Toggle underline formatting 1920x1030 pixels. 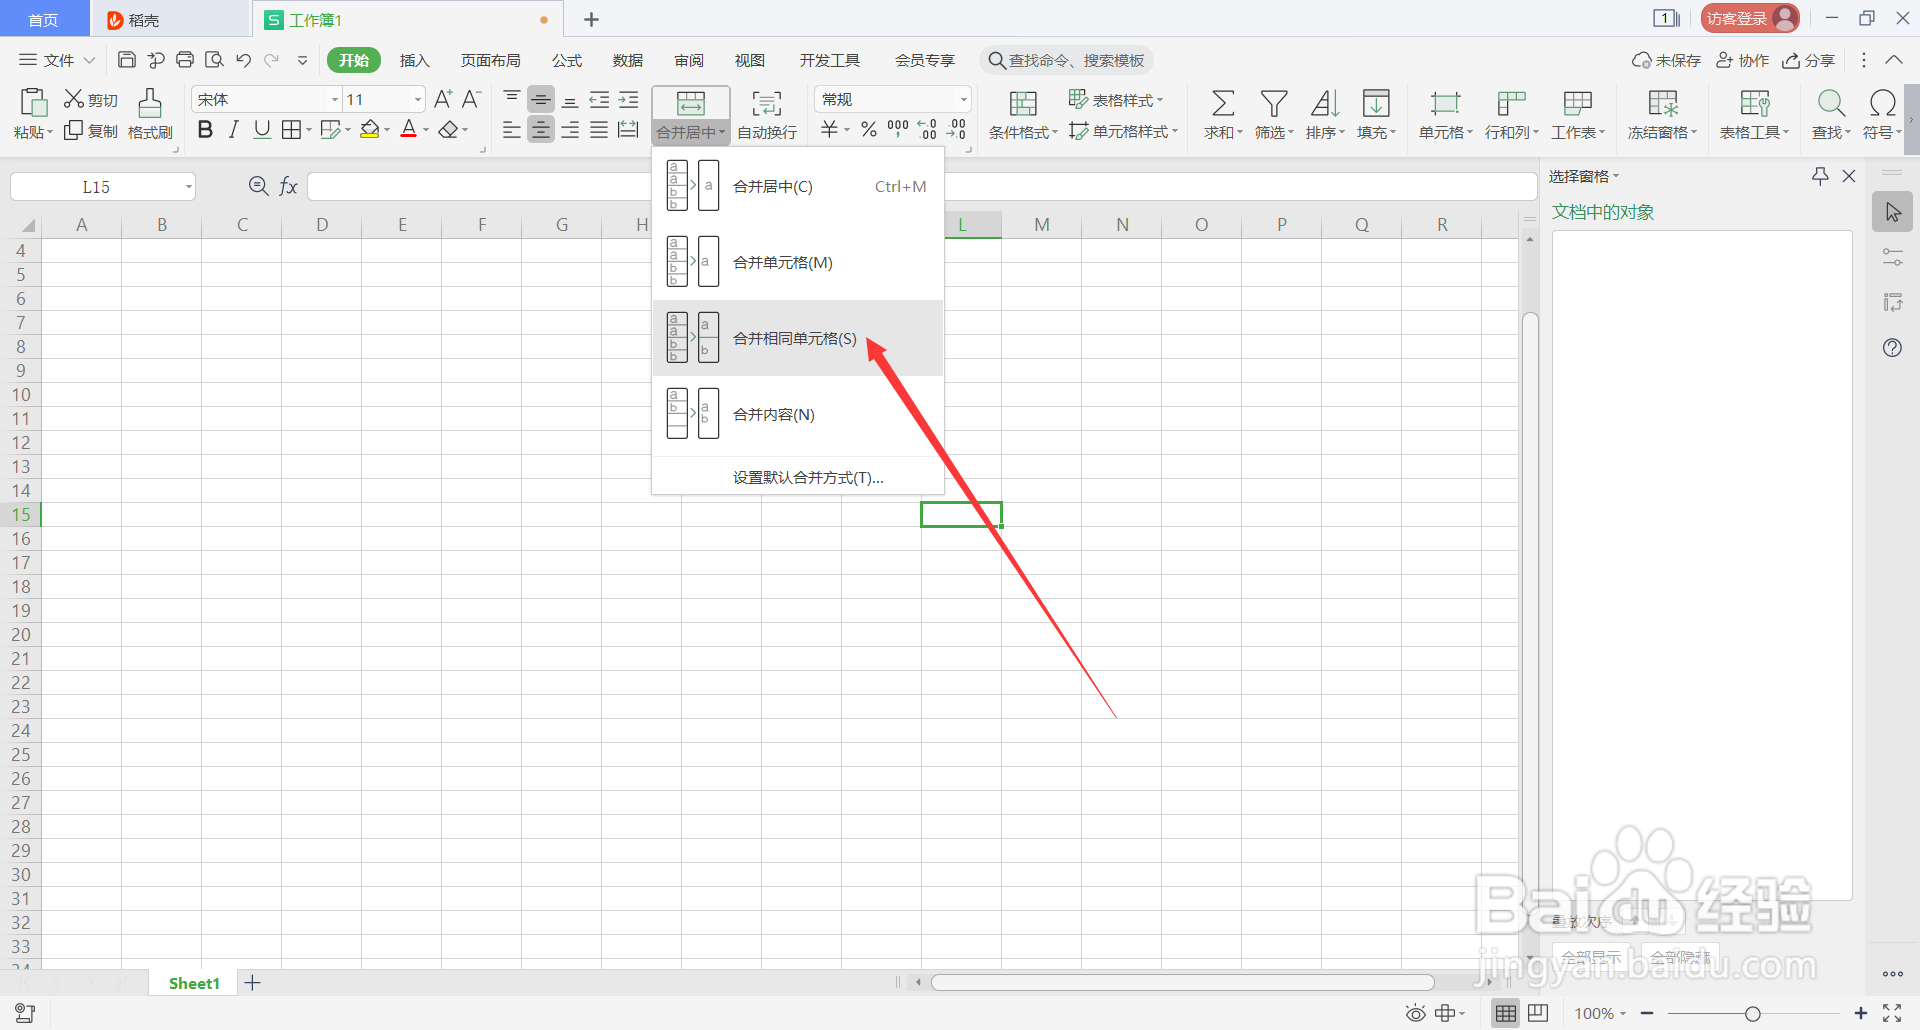point(261,129)
